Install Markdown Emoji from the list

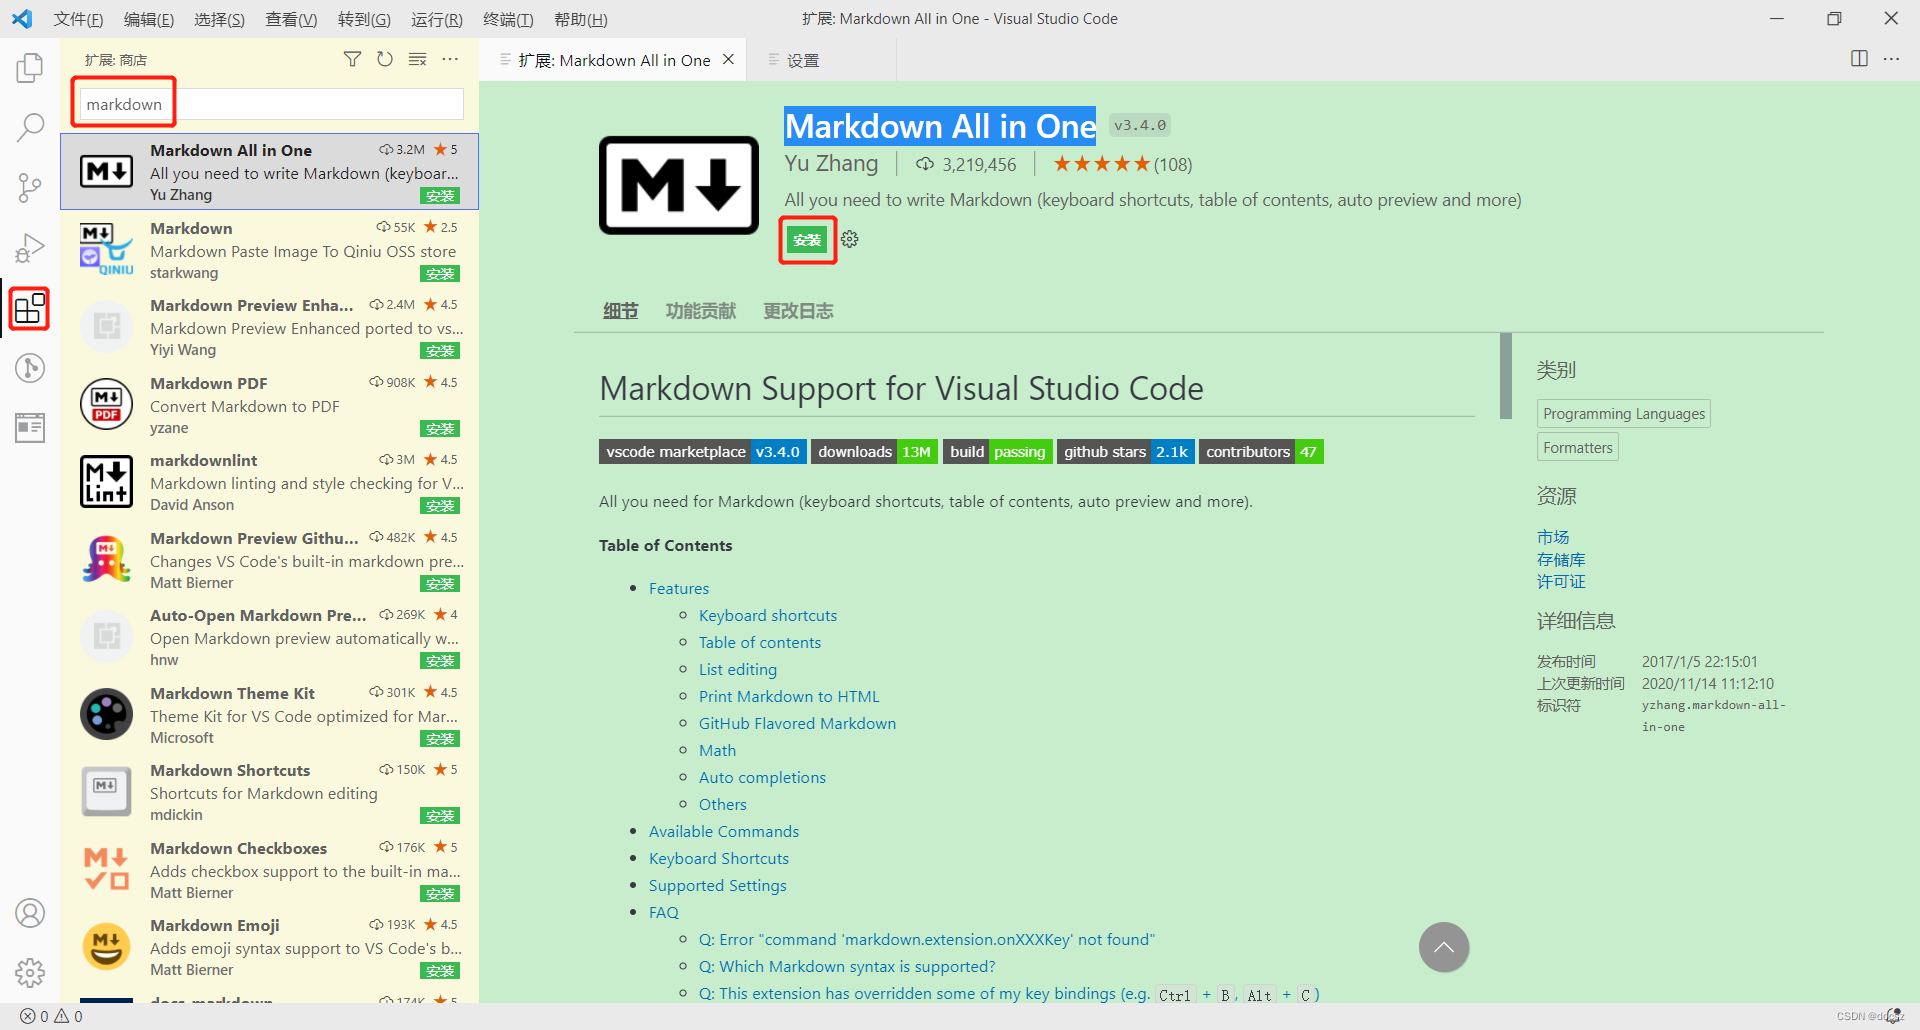click(x=440, y=971)
